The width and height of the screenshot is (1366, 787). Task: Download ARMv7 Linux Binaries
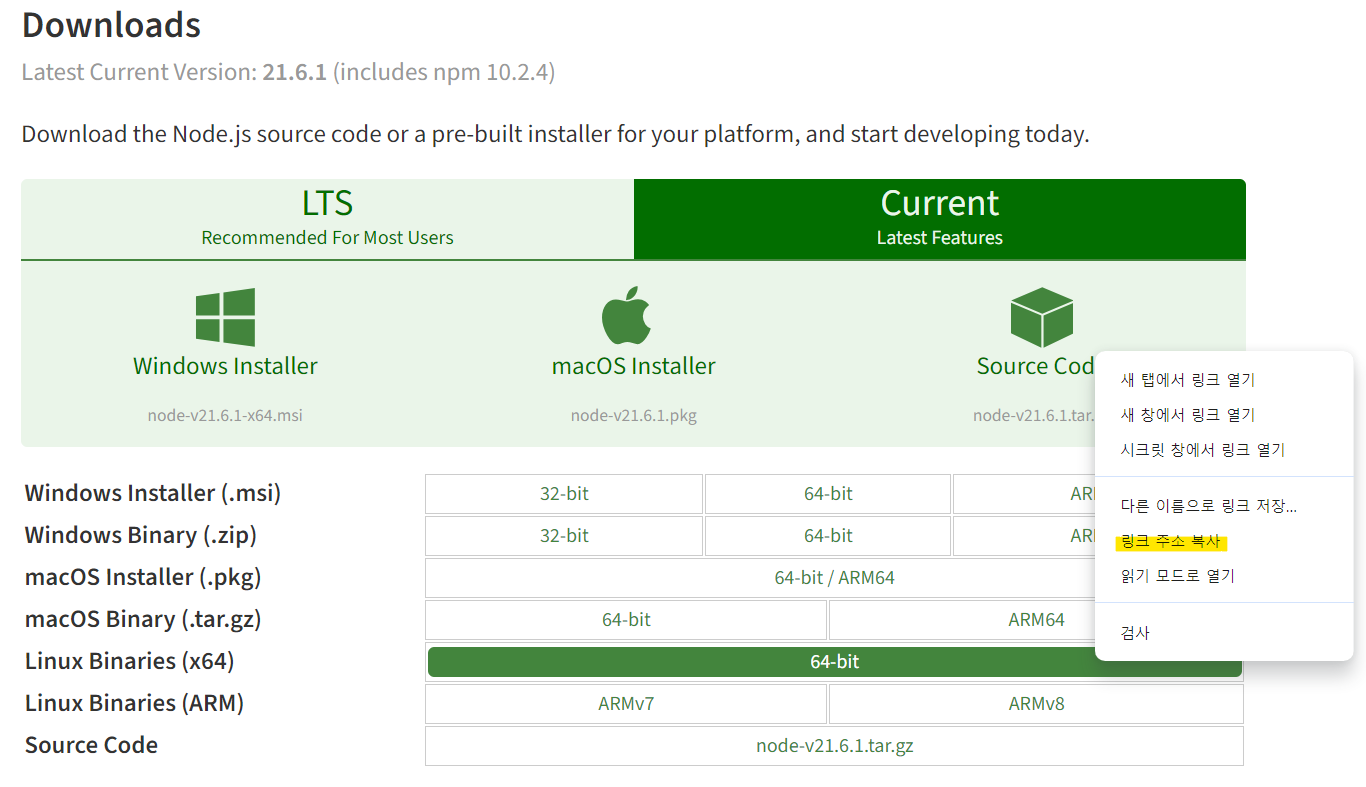click(626, 704)
